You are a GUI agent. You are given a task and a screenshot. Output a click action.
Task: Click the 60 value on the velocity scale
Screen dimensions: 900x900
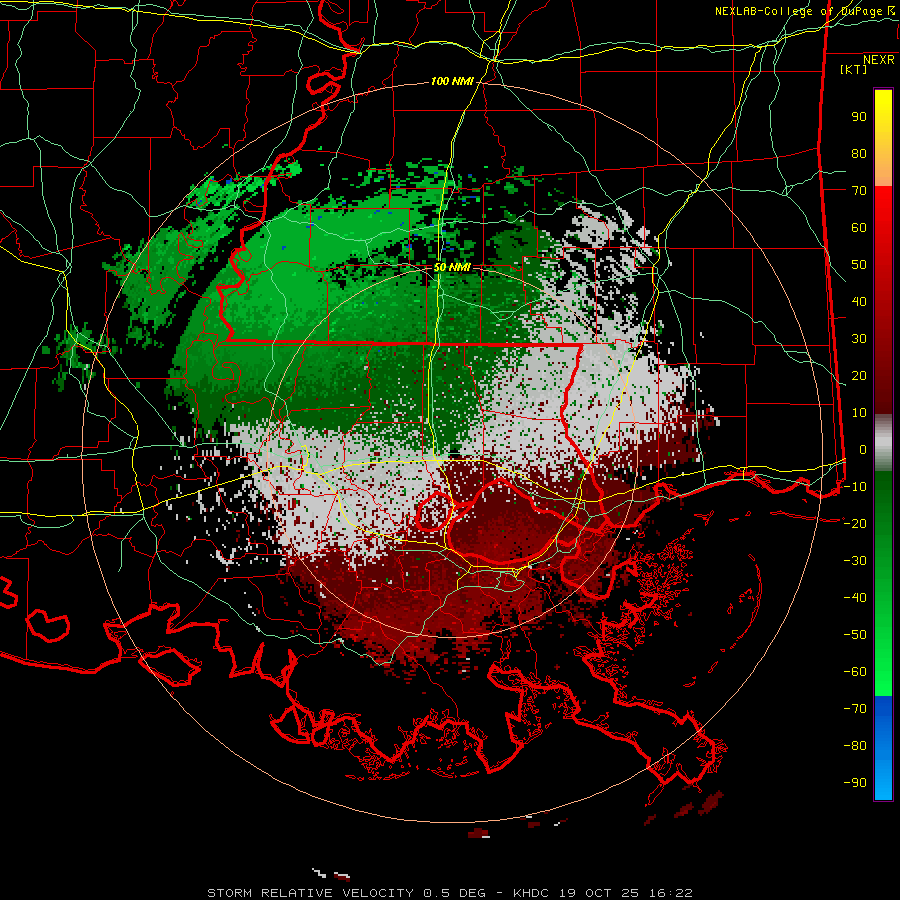tap(859, 228)
